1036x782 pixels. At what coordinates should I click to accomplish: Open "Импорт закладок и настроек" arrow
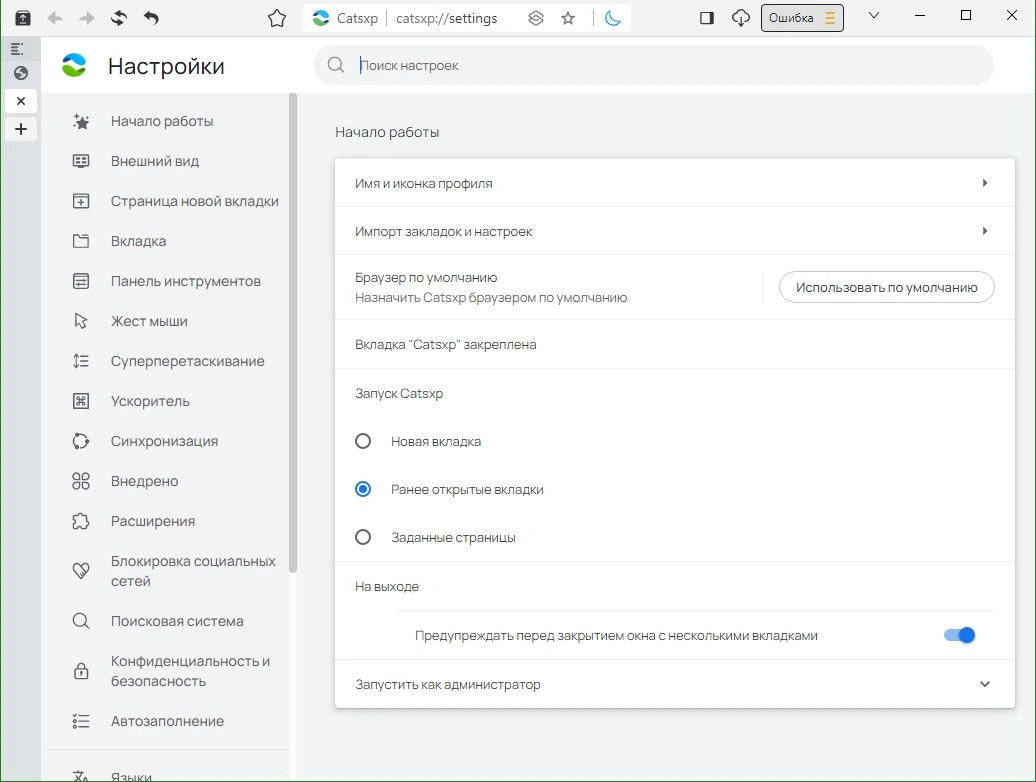(984, 231)
